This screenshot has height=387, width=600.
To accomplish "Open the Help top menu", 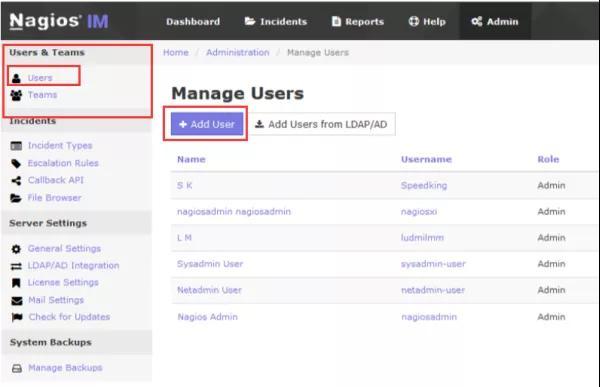I will tap(427, 21).
